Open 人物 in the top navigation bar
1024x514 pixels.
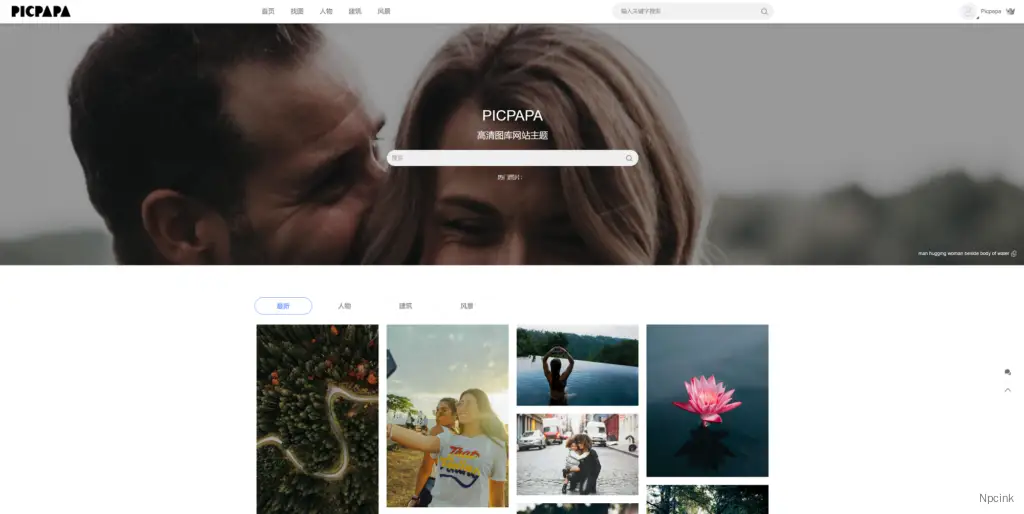point(326,11)
